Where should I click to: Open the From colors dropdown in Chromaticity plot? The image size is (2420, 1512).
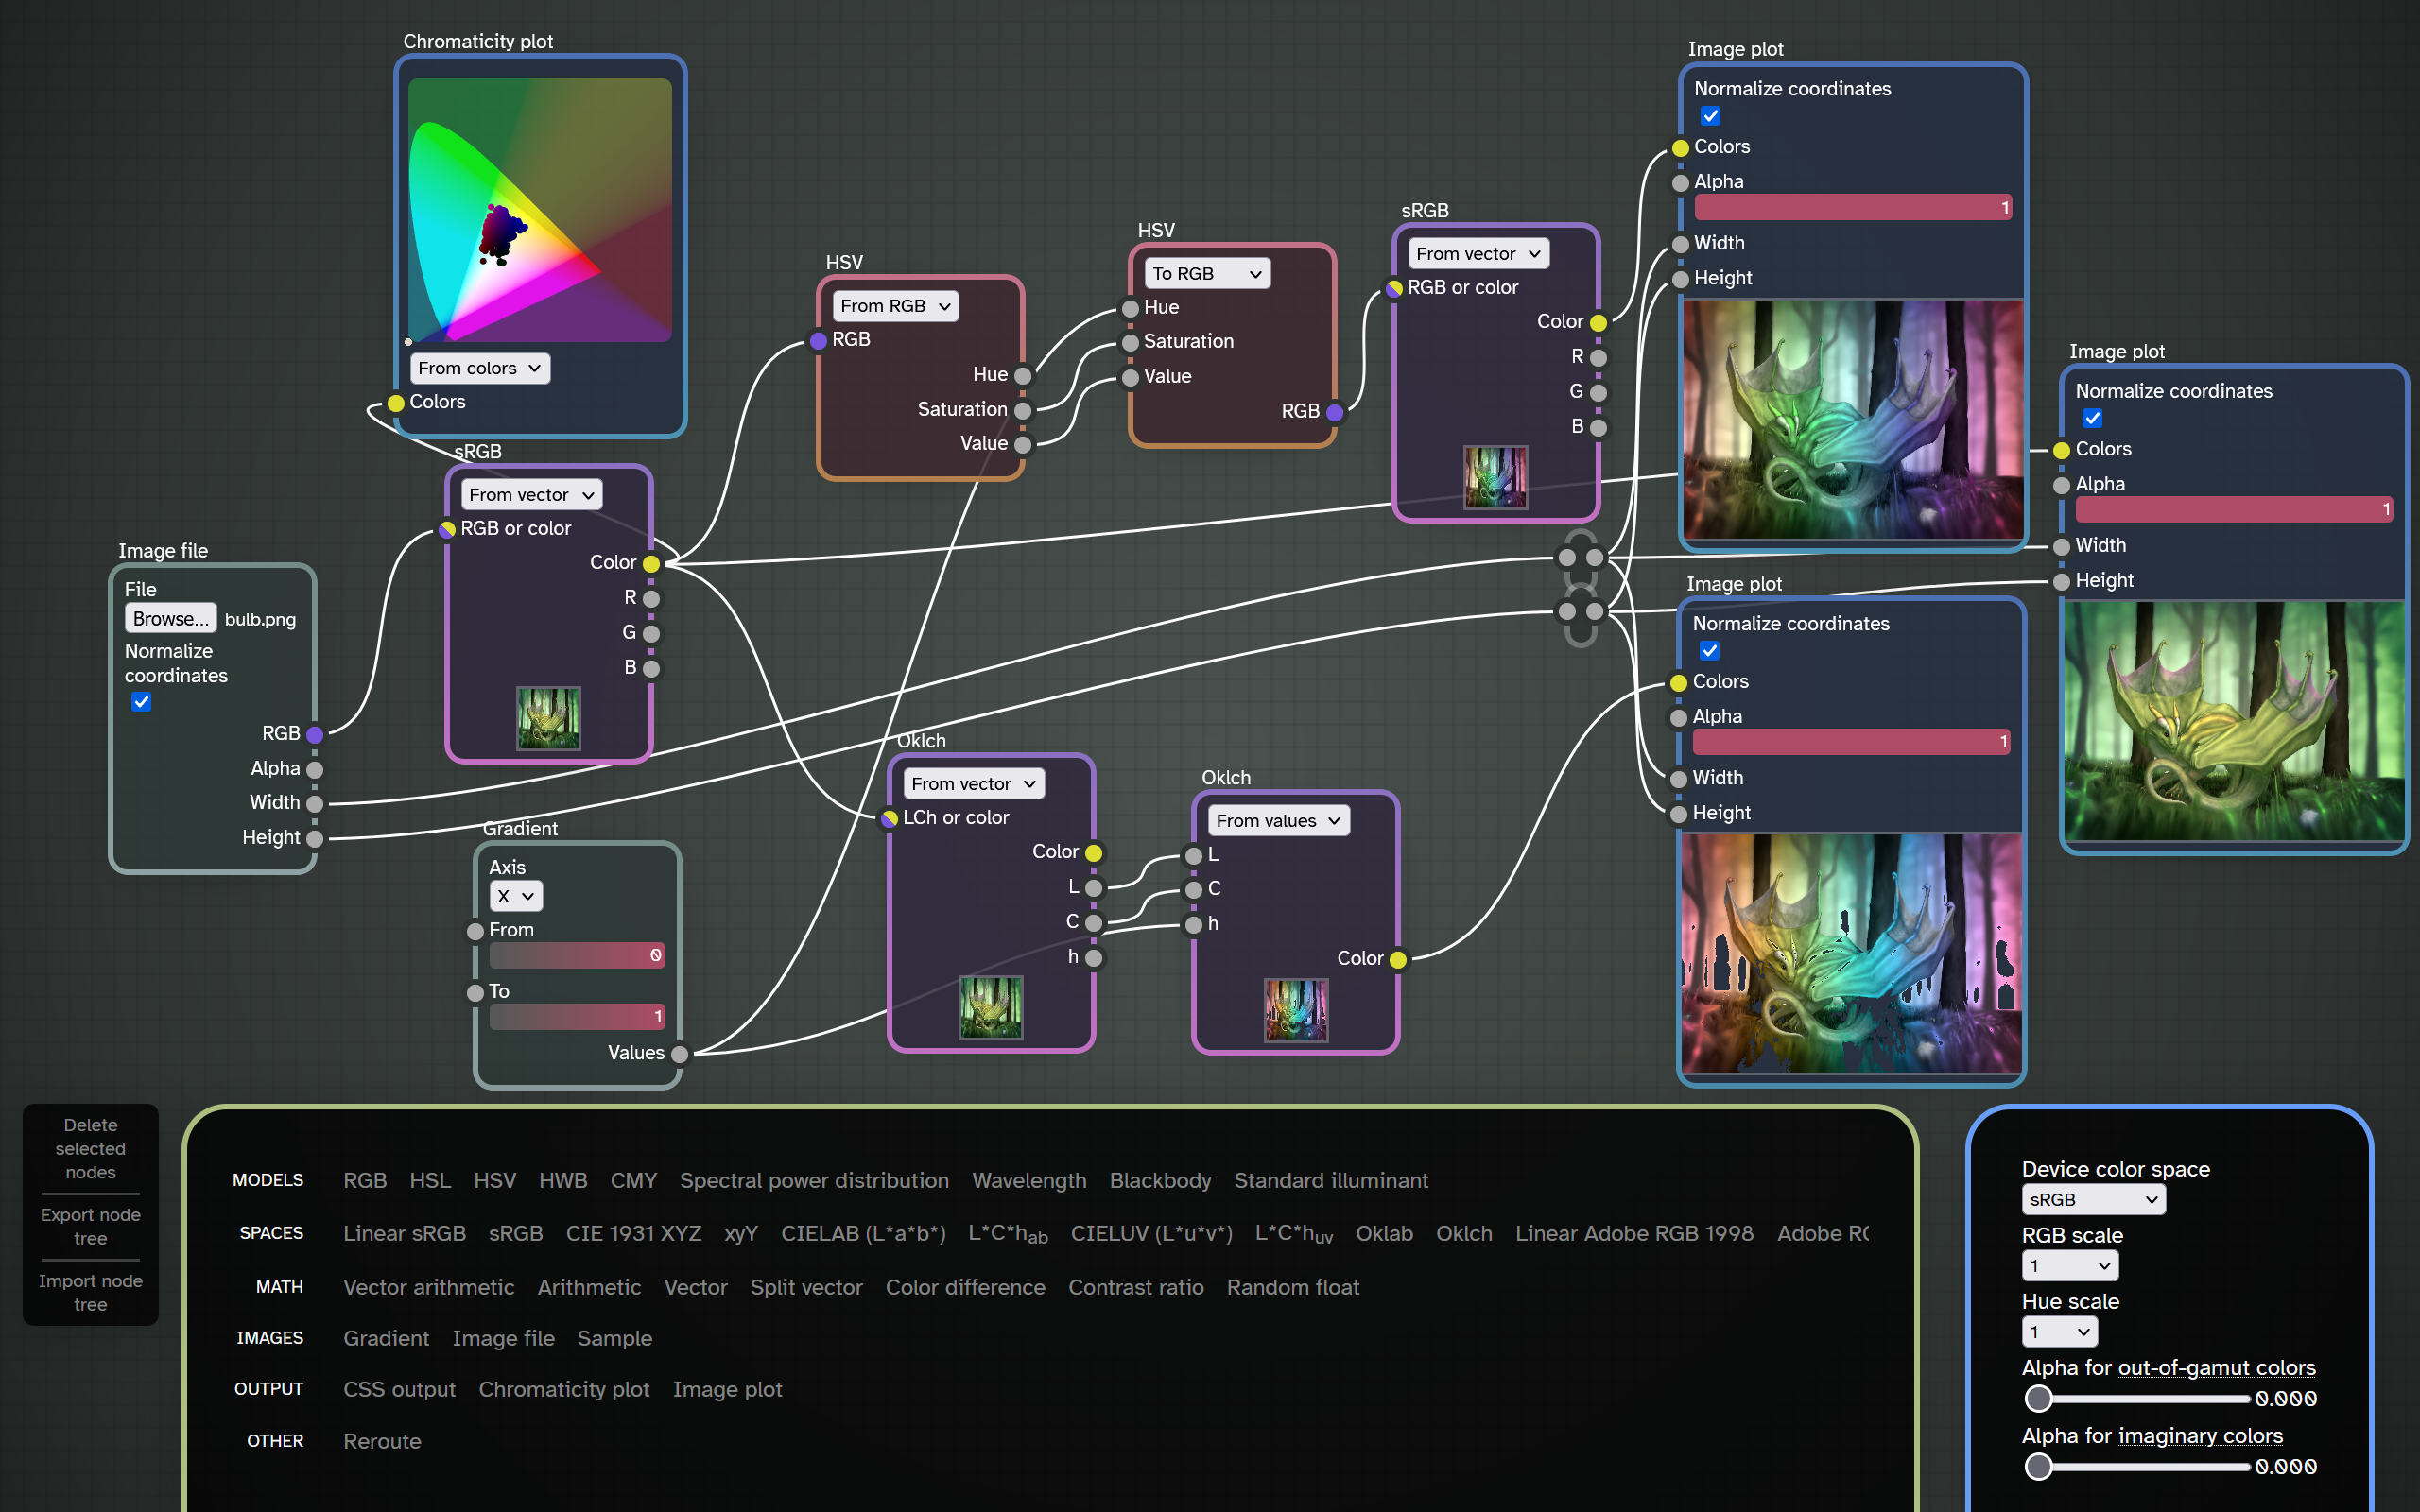480,368
